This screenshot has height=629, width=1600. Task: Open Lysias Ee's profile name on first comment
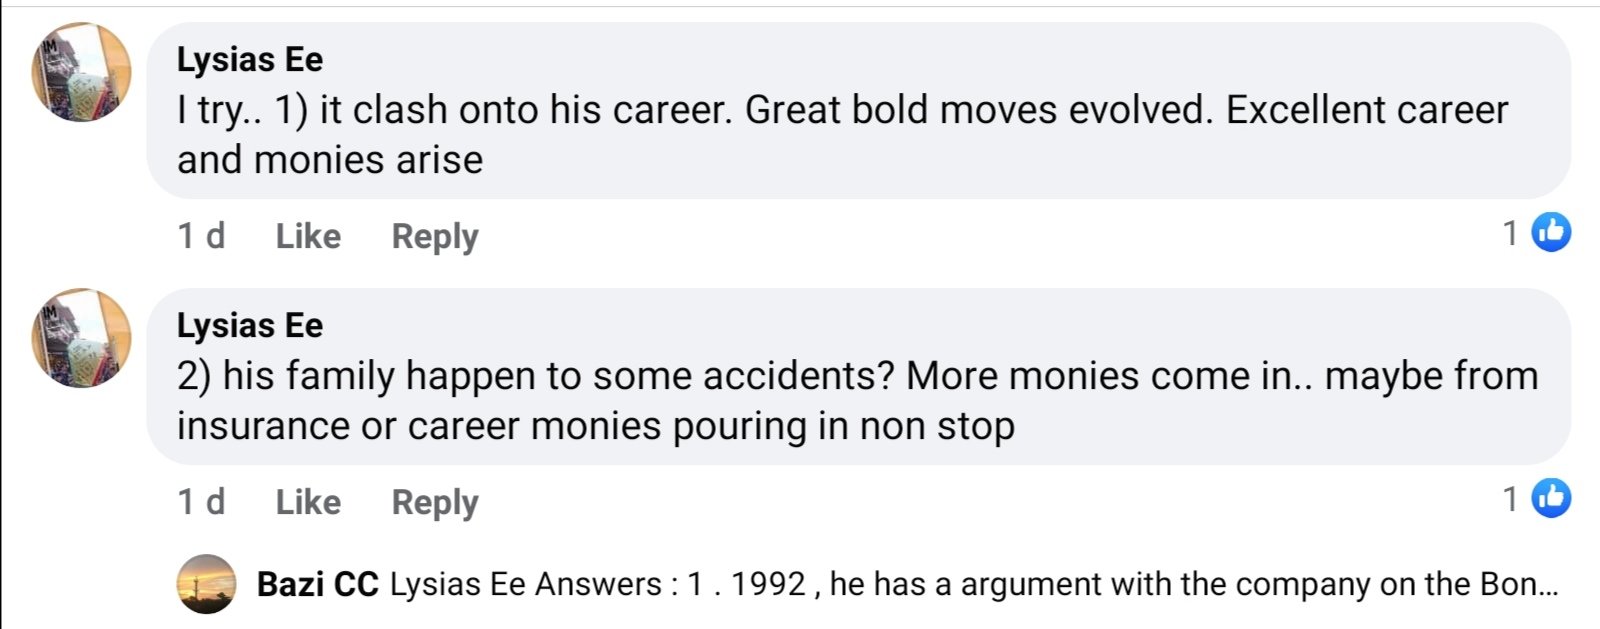[x=250, y=59]
